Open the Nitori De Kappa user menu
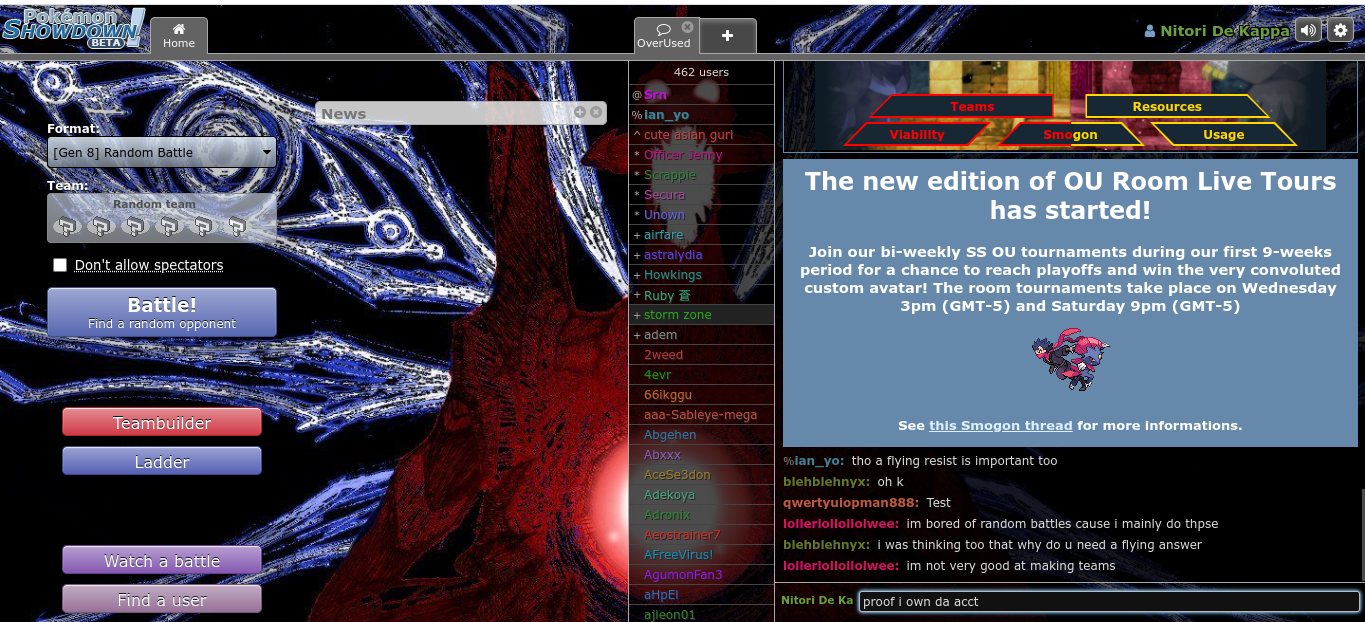This screenshot has width=1365, height=622. pyautogui.click(x=1216, y=31)
